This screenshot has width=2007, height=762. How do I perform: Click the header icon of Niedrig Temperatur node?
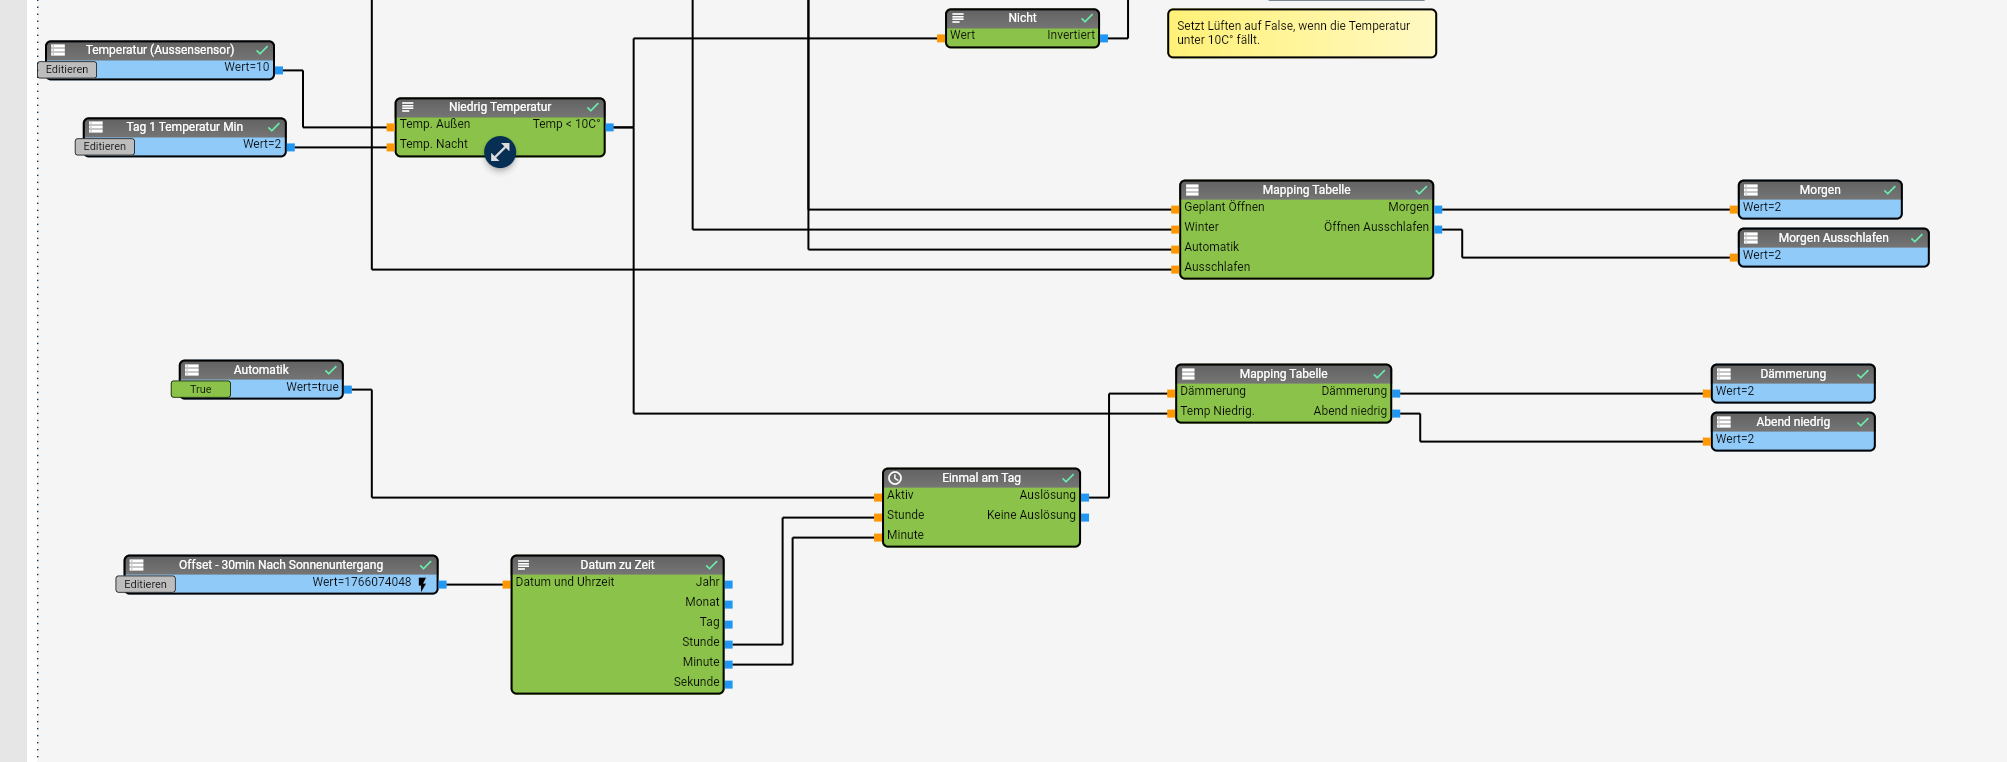(407, 107)
